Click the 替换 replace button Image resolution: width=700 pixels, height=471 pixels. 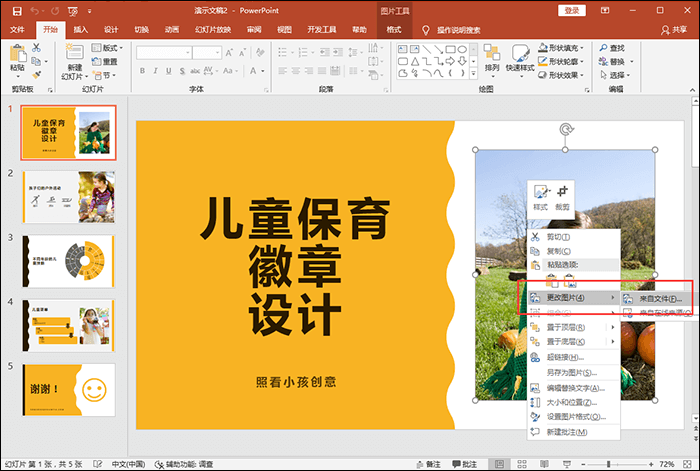[615, 62]
